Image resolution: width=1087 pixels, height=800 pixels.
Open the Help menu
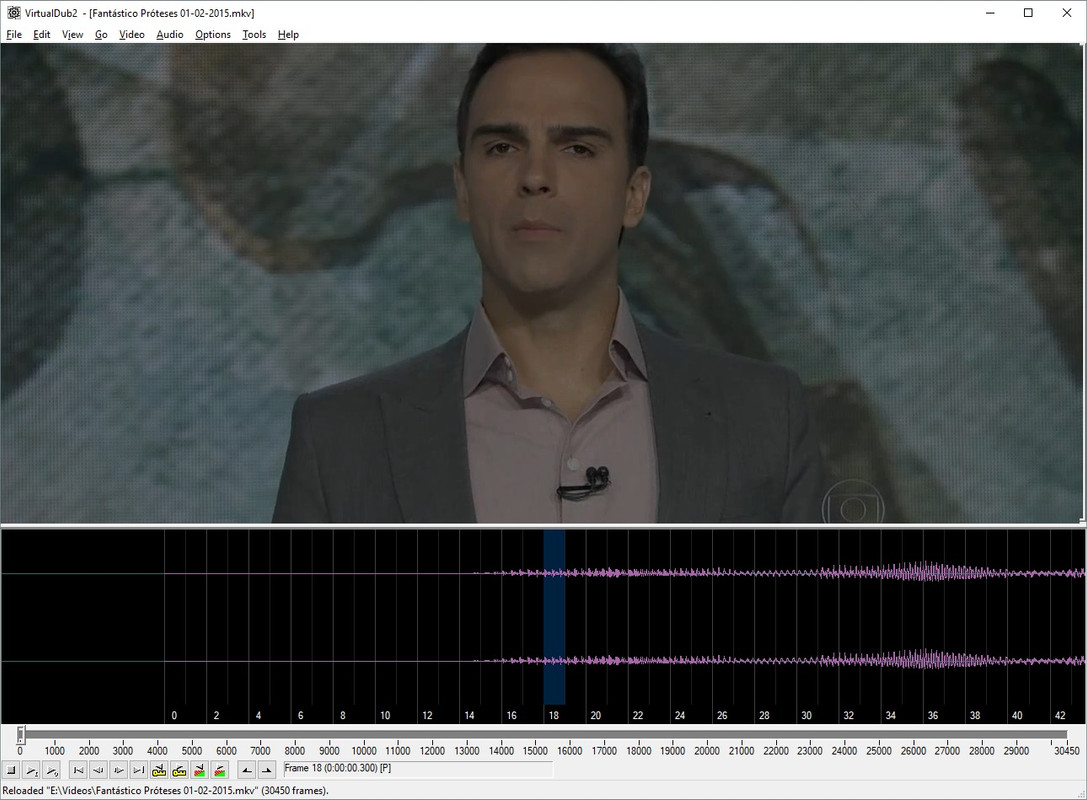[288, 35]
